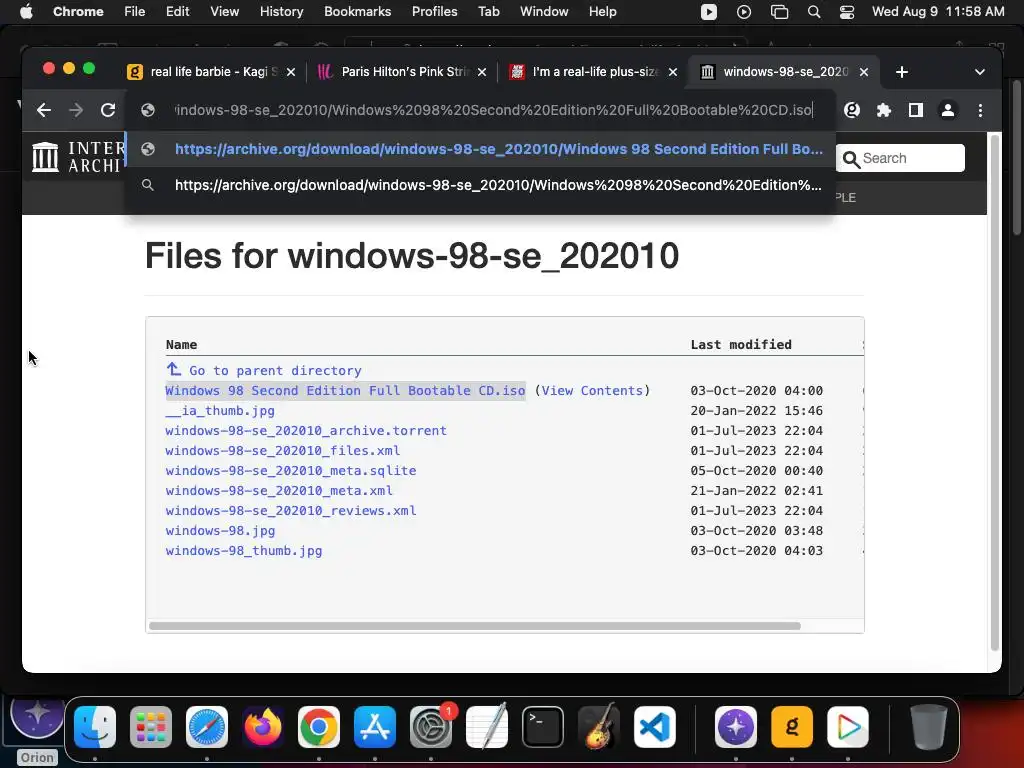Click the Chrome back arrow button
This screenshot has height=768, width=1024.
point(44,110)
